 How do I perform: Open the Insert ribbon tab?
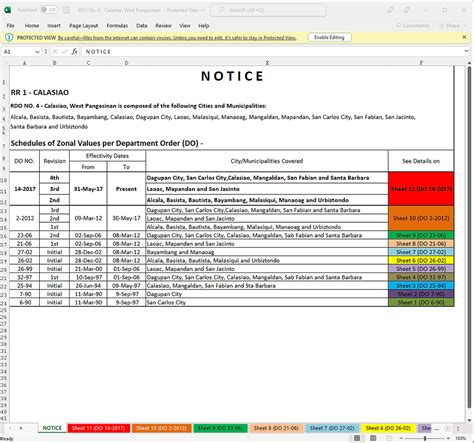(54, 26)
